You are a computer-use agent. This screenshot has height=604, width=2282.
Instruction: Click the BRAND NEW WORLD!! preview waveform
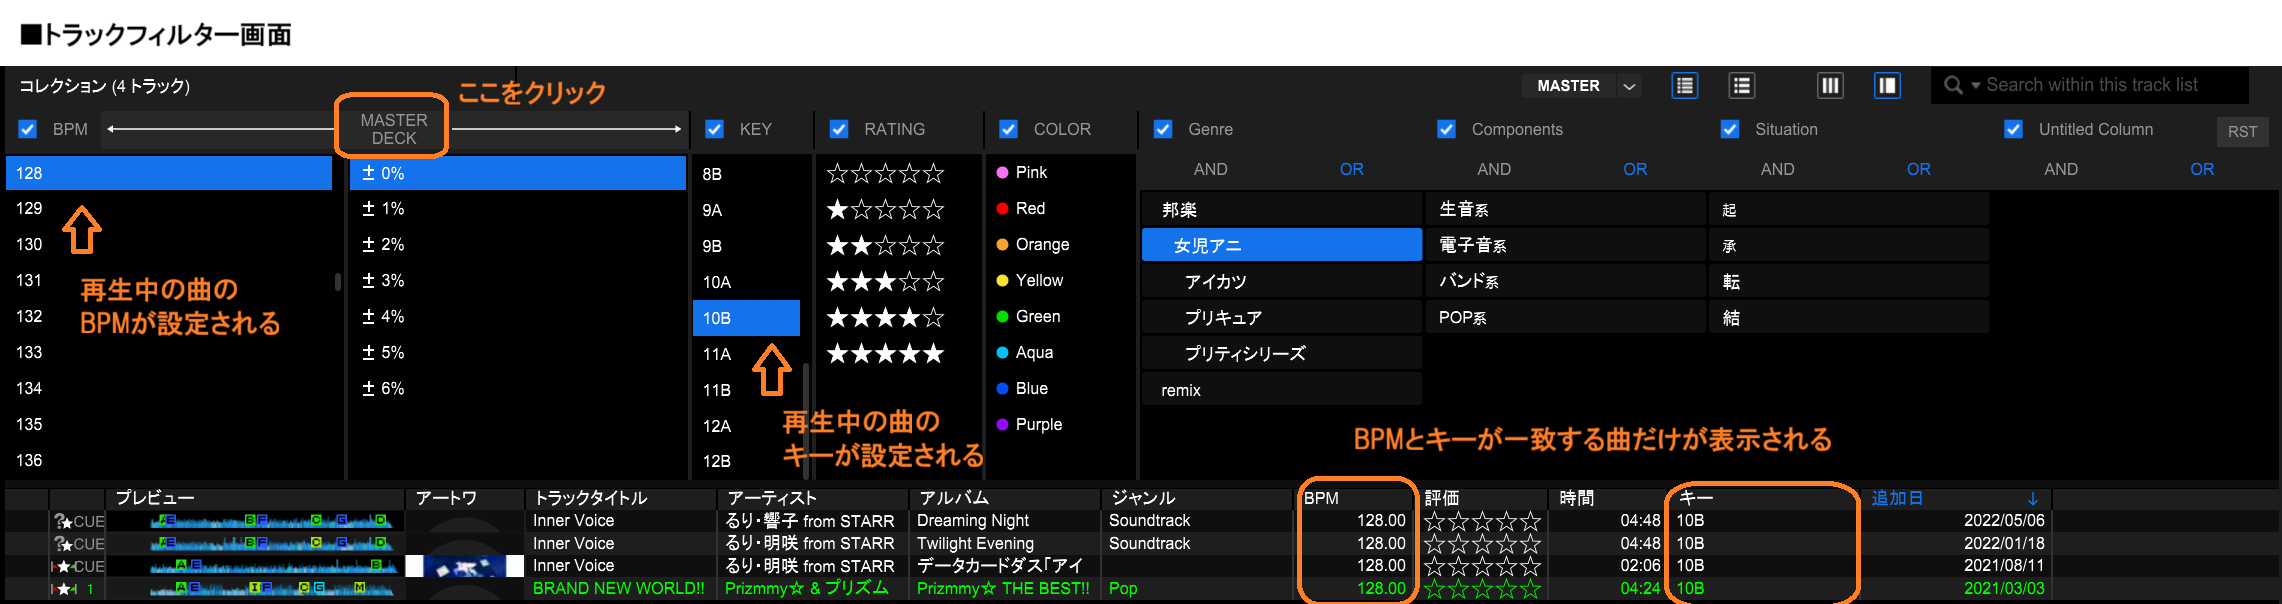[x=255, y=589]
